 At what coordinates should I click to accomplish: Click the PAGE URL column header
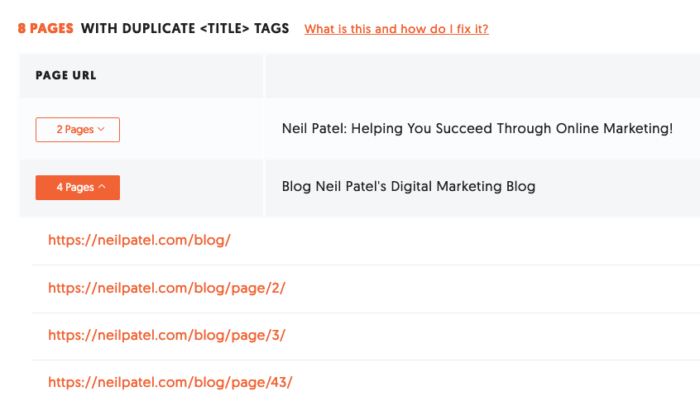pyautogui.click(x=66, y=75)
